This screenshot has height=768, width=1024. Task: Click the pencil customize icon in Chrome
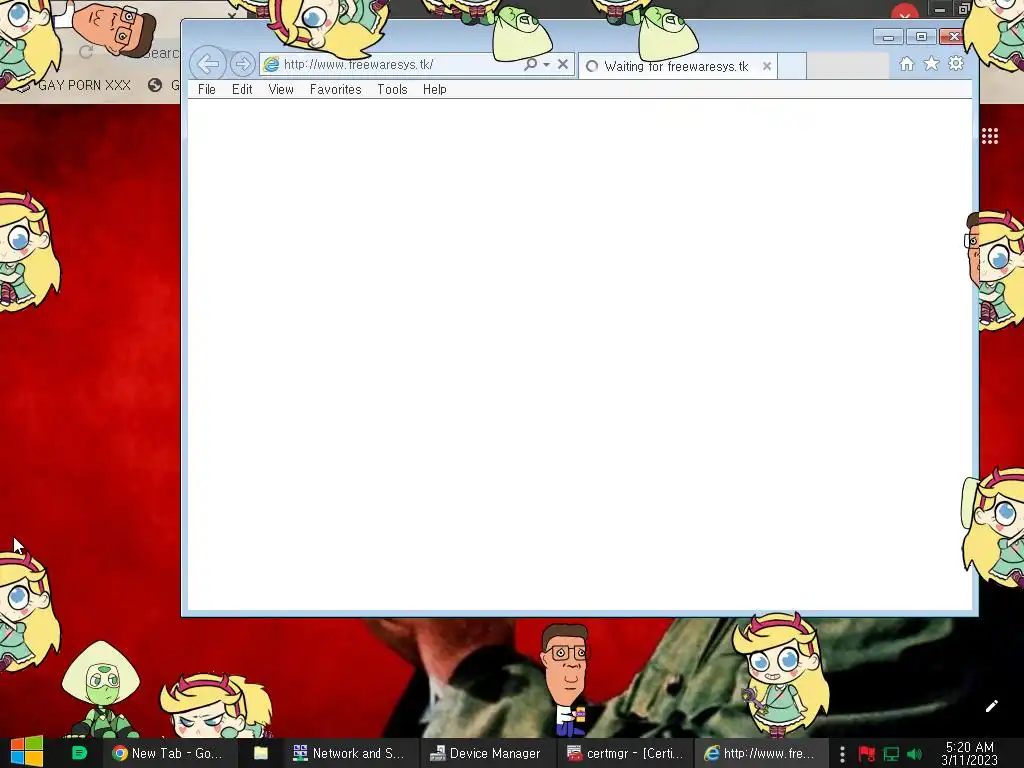tap(991, 706)
